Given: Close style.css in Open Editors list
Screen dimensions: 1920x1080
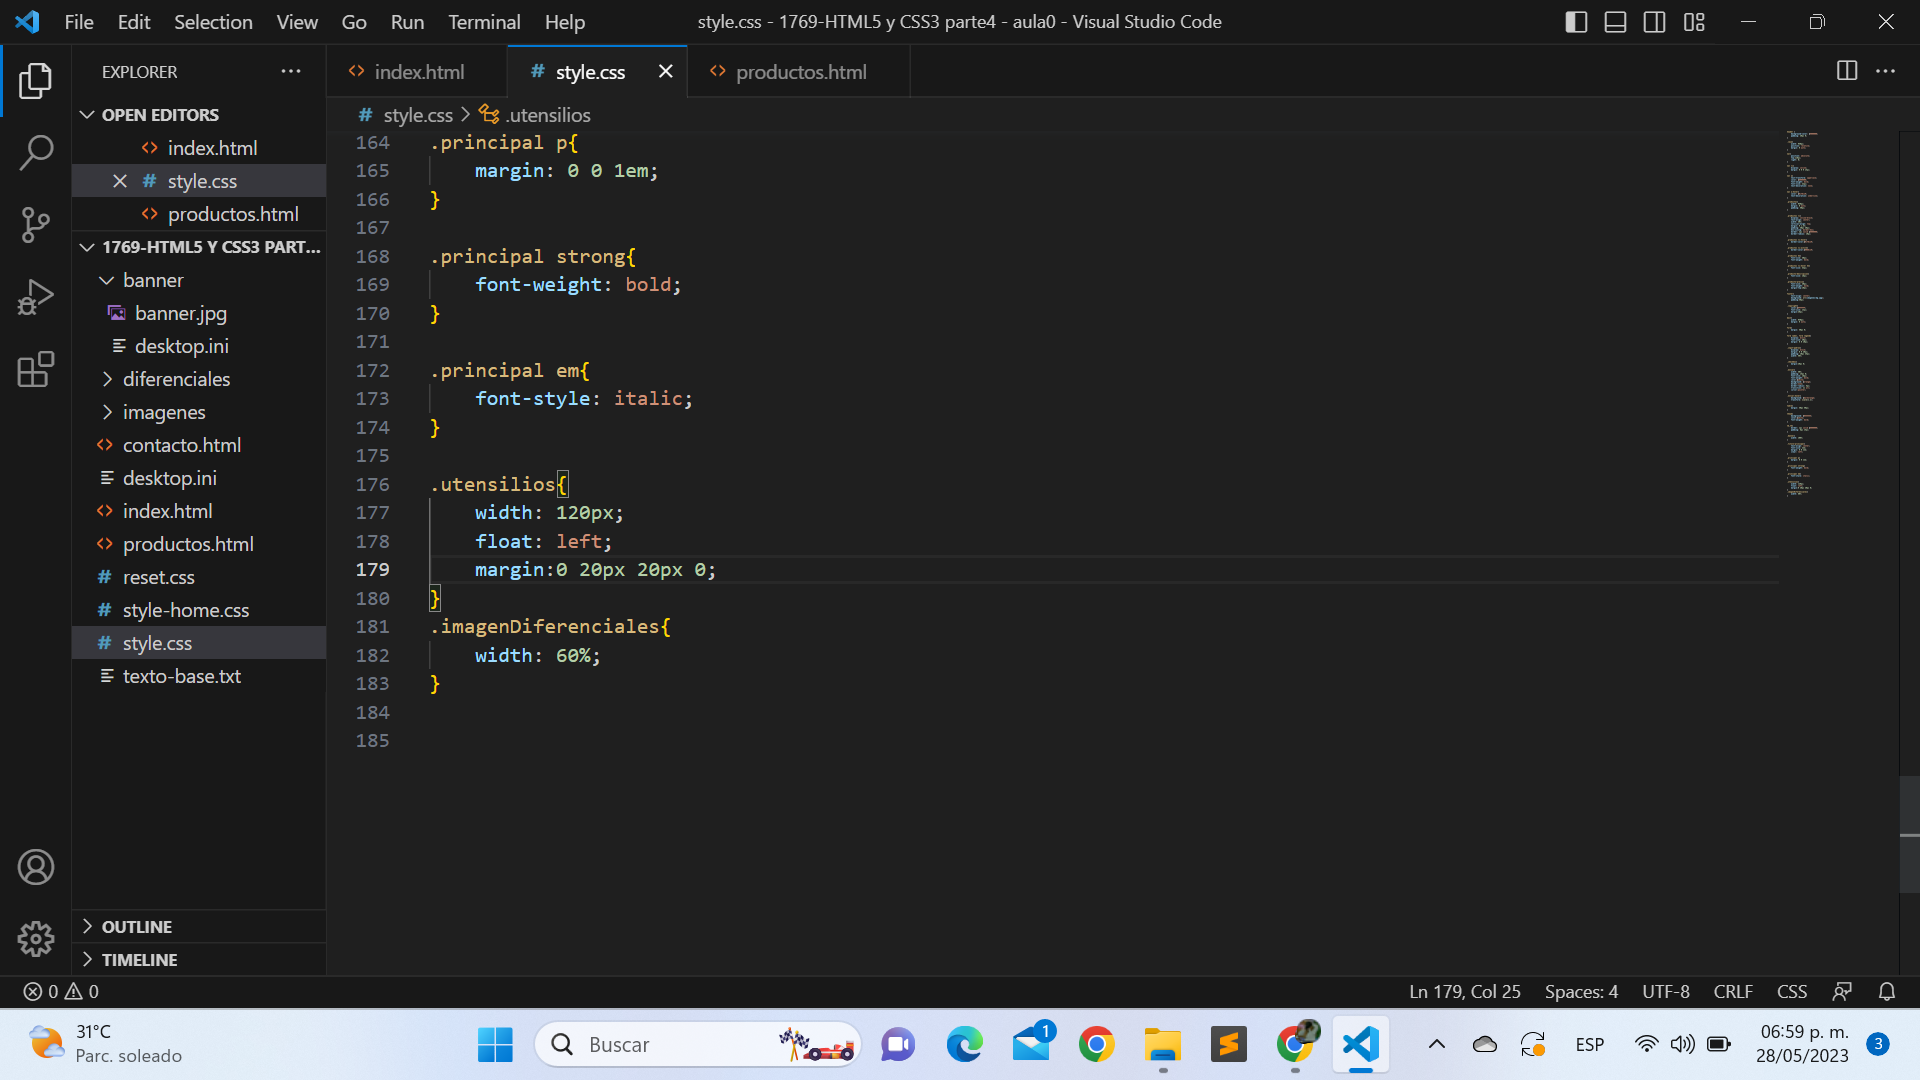Looking at the screenshot, I should (120, 181).
